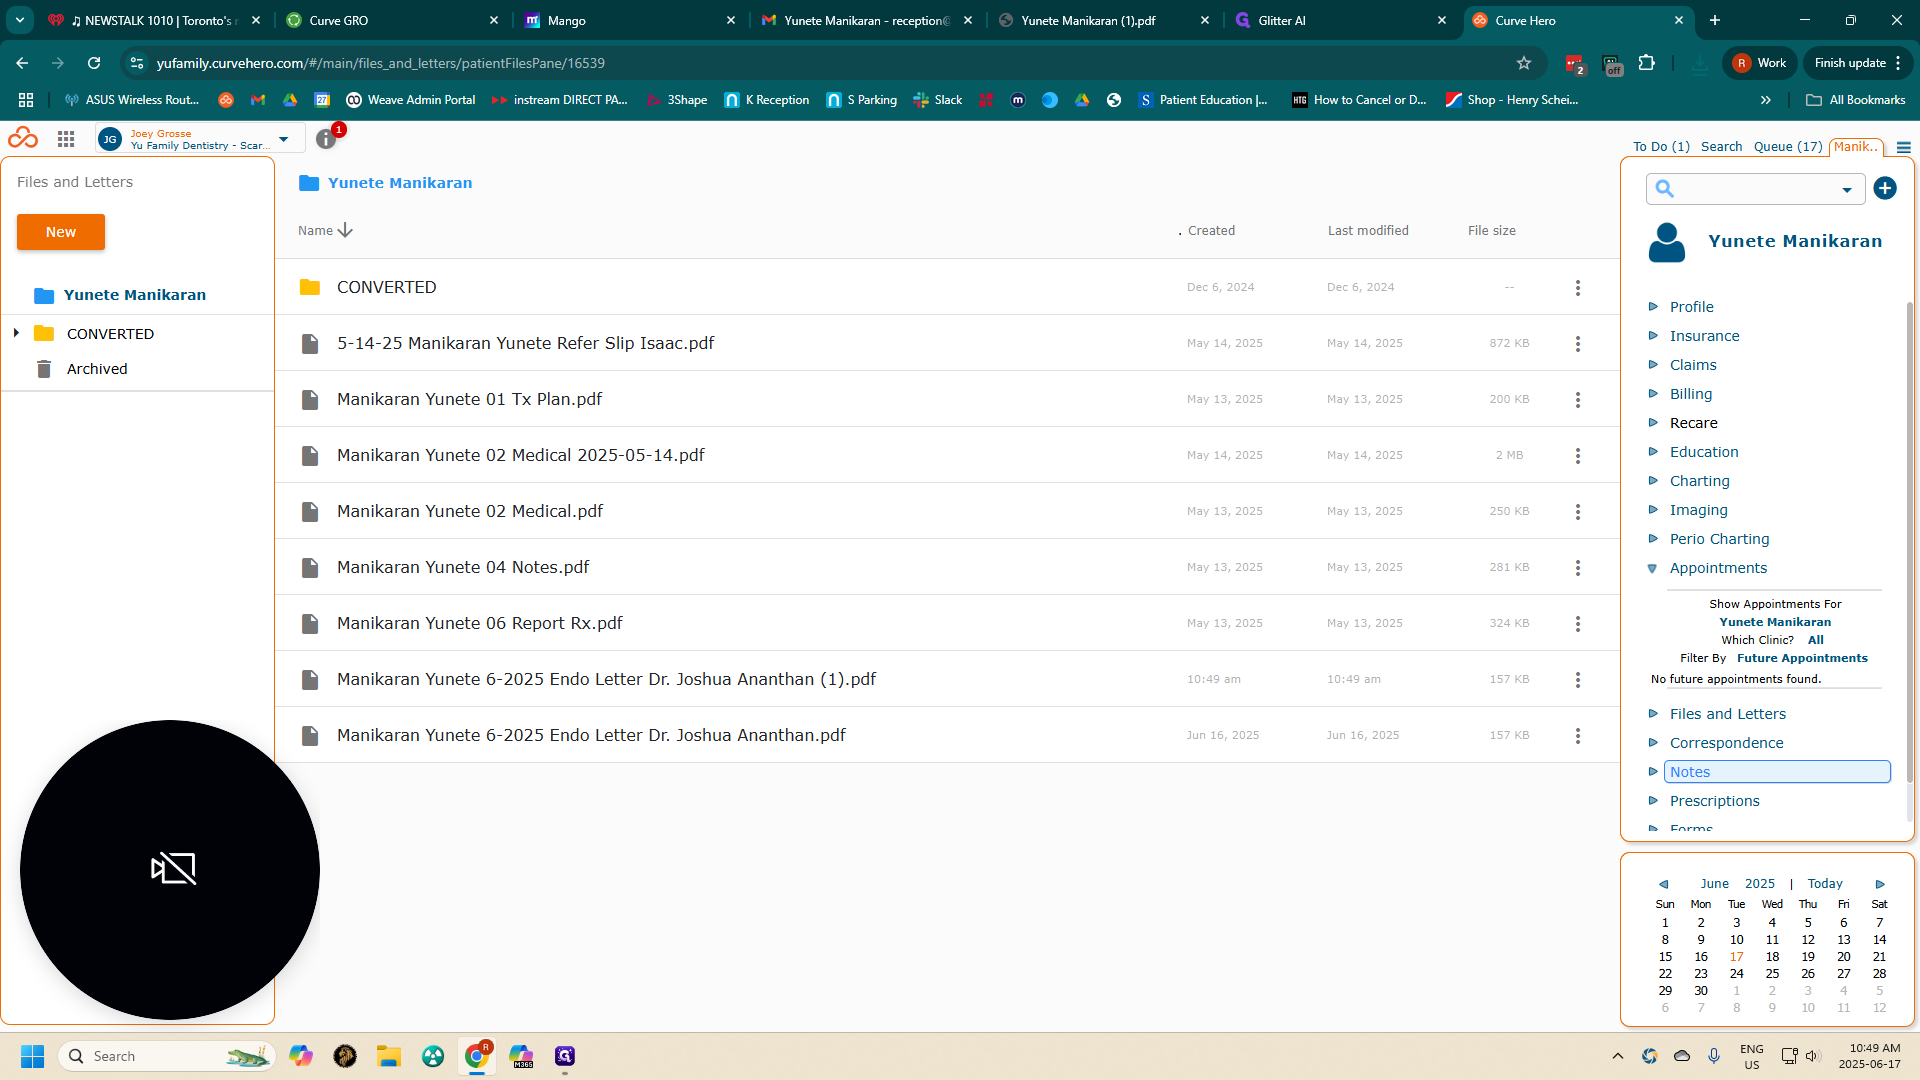This screenshot has height=1080, width=1920.
Task: Collapse the Appointments section
Action: [x=1652, y=568]
